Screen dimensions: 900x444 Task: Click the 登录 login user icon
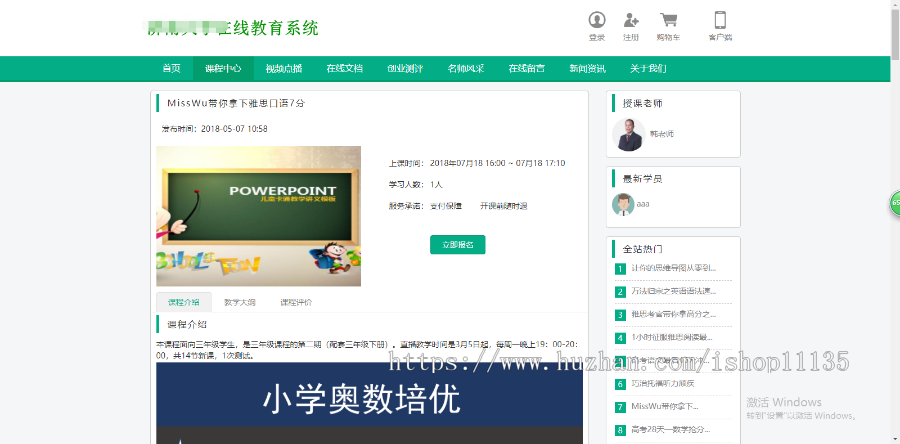597,21
